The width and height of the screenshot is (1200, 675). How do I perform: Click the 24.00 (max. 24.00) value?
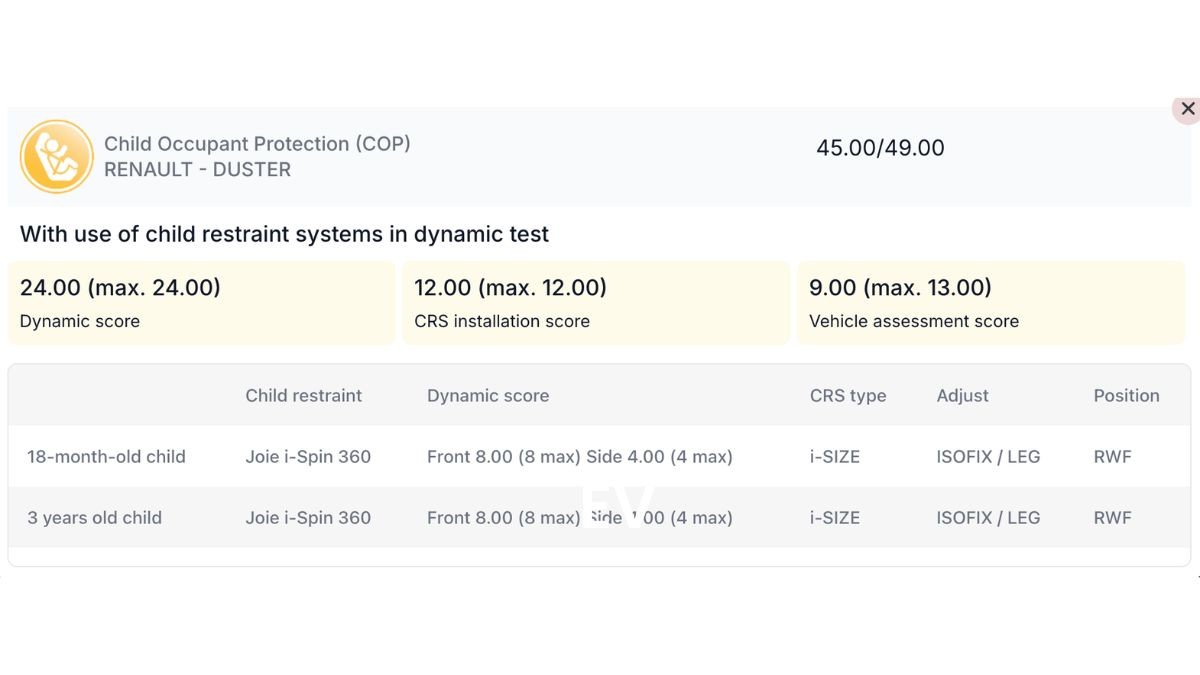coord(120,288)
